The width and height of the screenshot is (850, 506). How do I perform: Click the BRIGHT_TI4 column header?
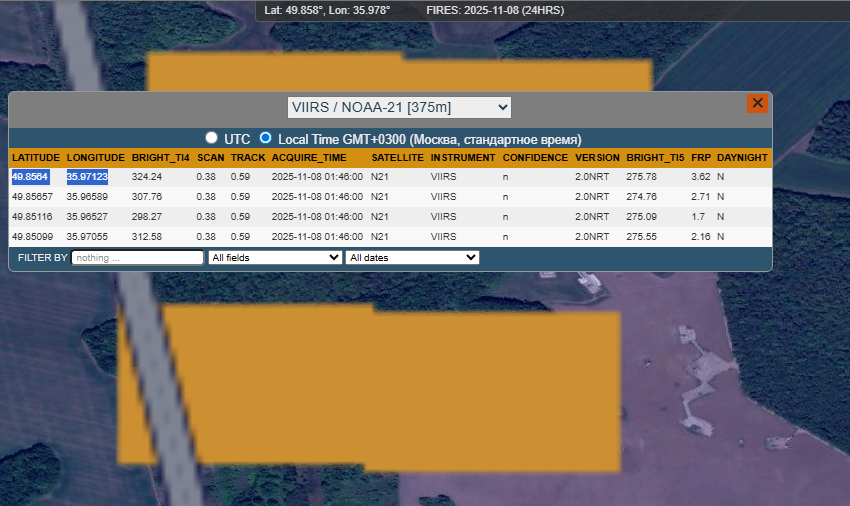click(160, 158)
